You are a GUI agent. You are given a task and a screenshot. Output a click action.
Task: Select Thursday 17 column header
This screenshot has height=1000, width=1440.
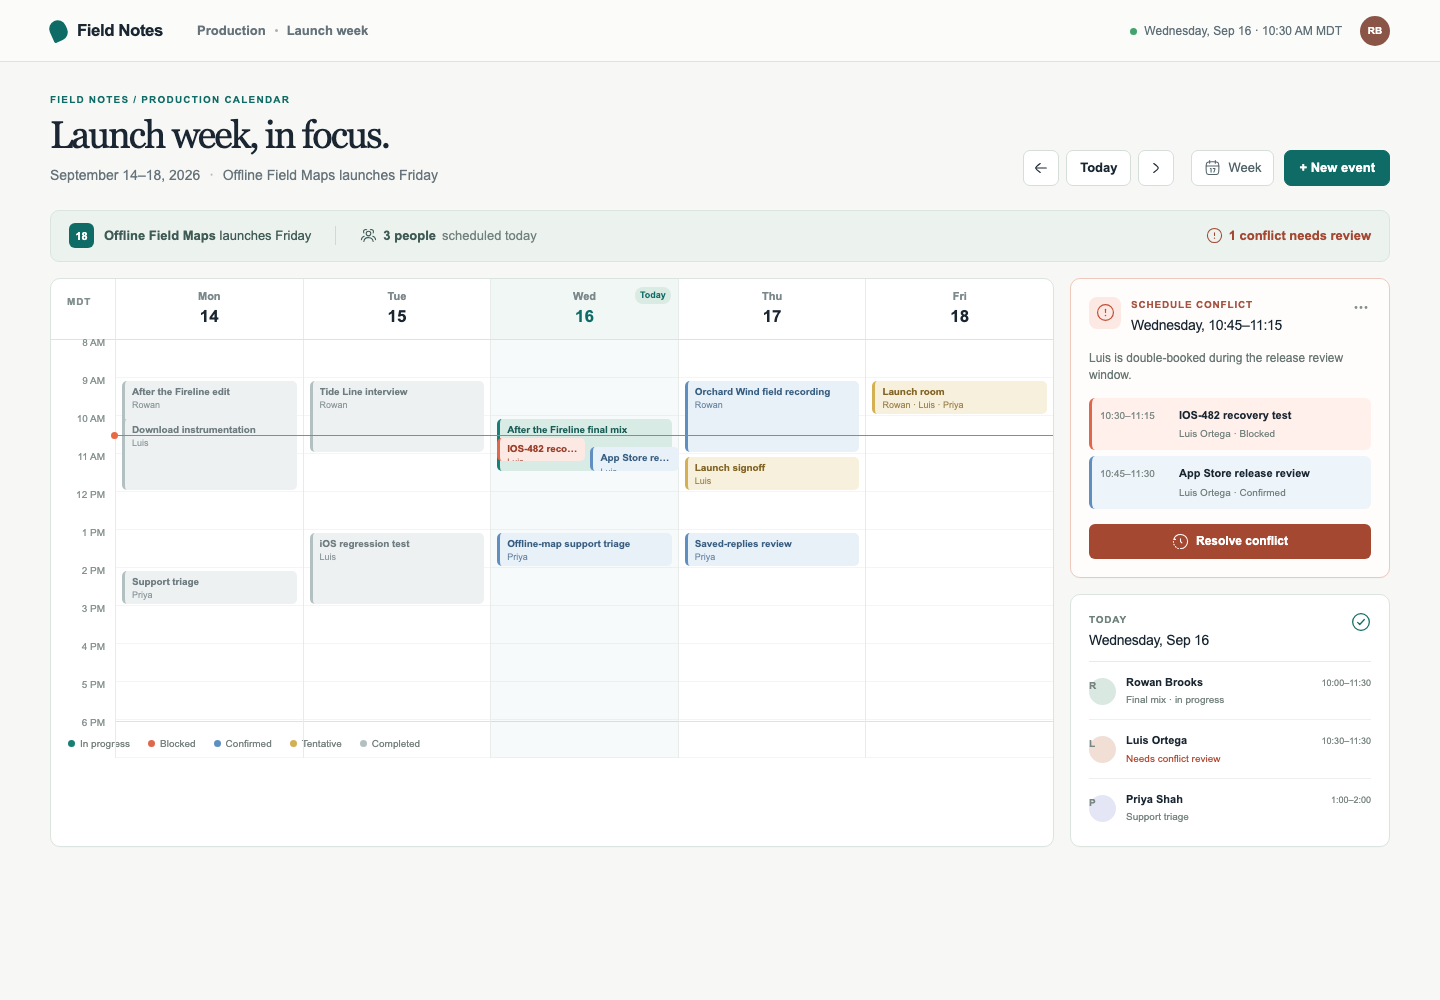772,309
